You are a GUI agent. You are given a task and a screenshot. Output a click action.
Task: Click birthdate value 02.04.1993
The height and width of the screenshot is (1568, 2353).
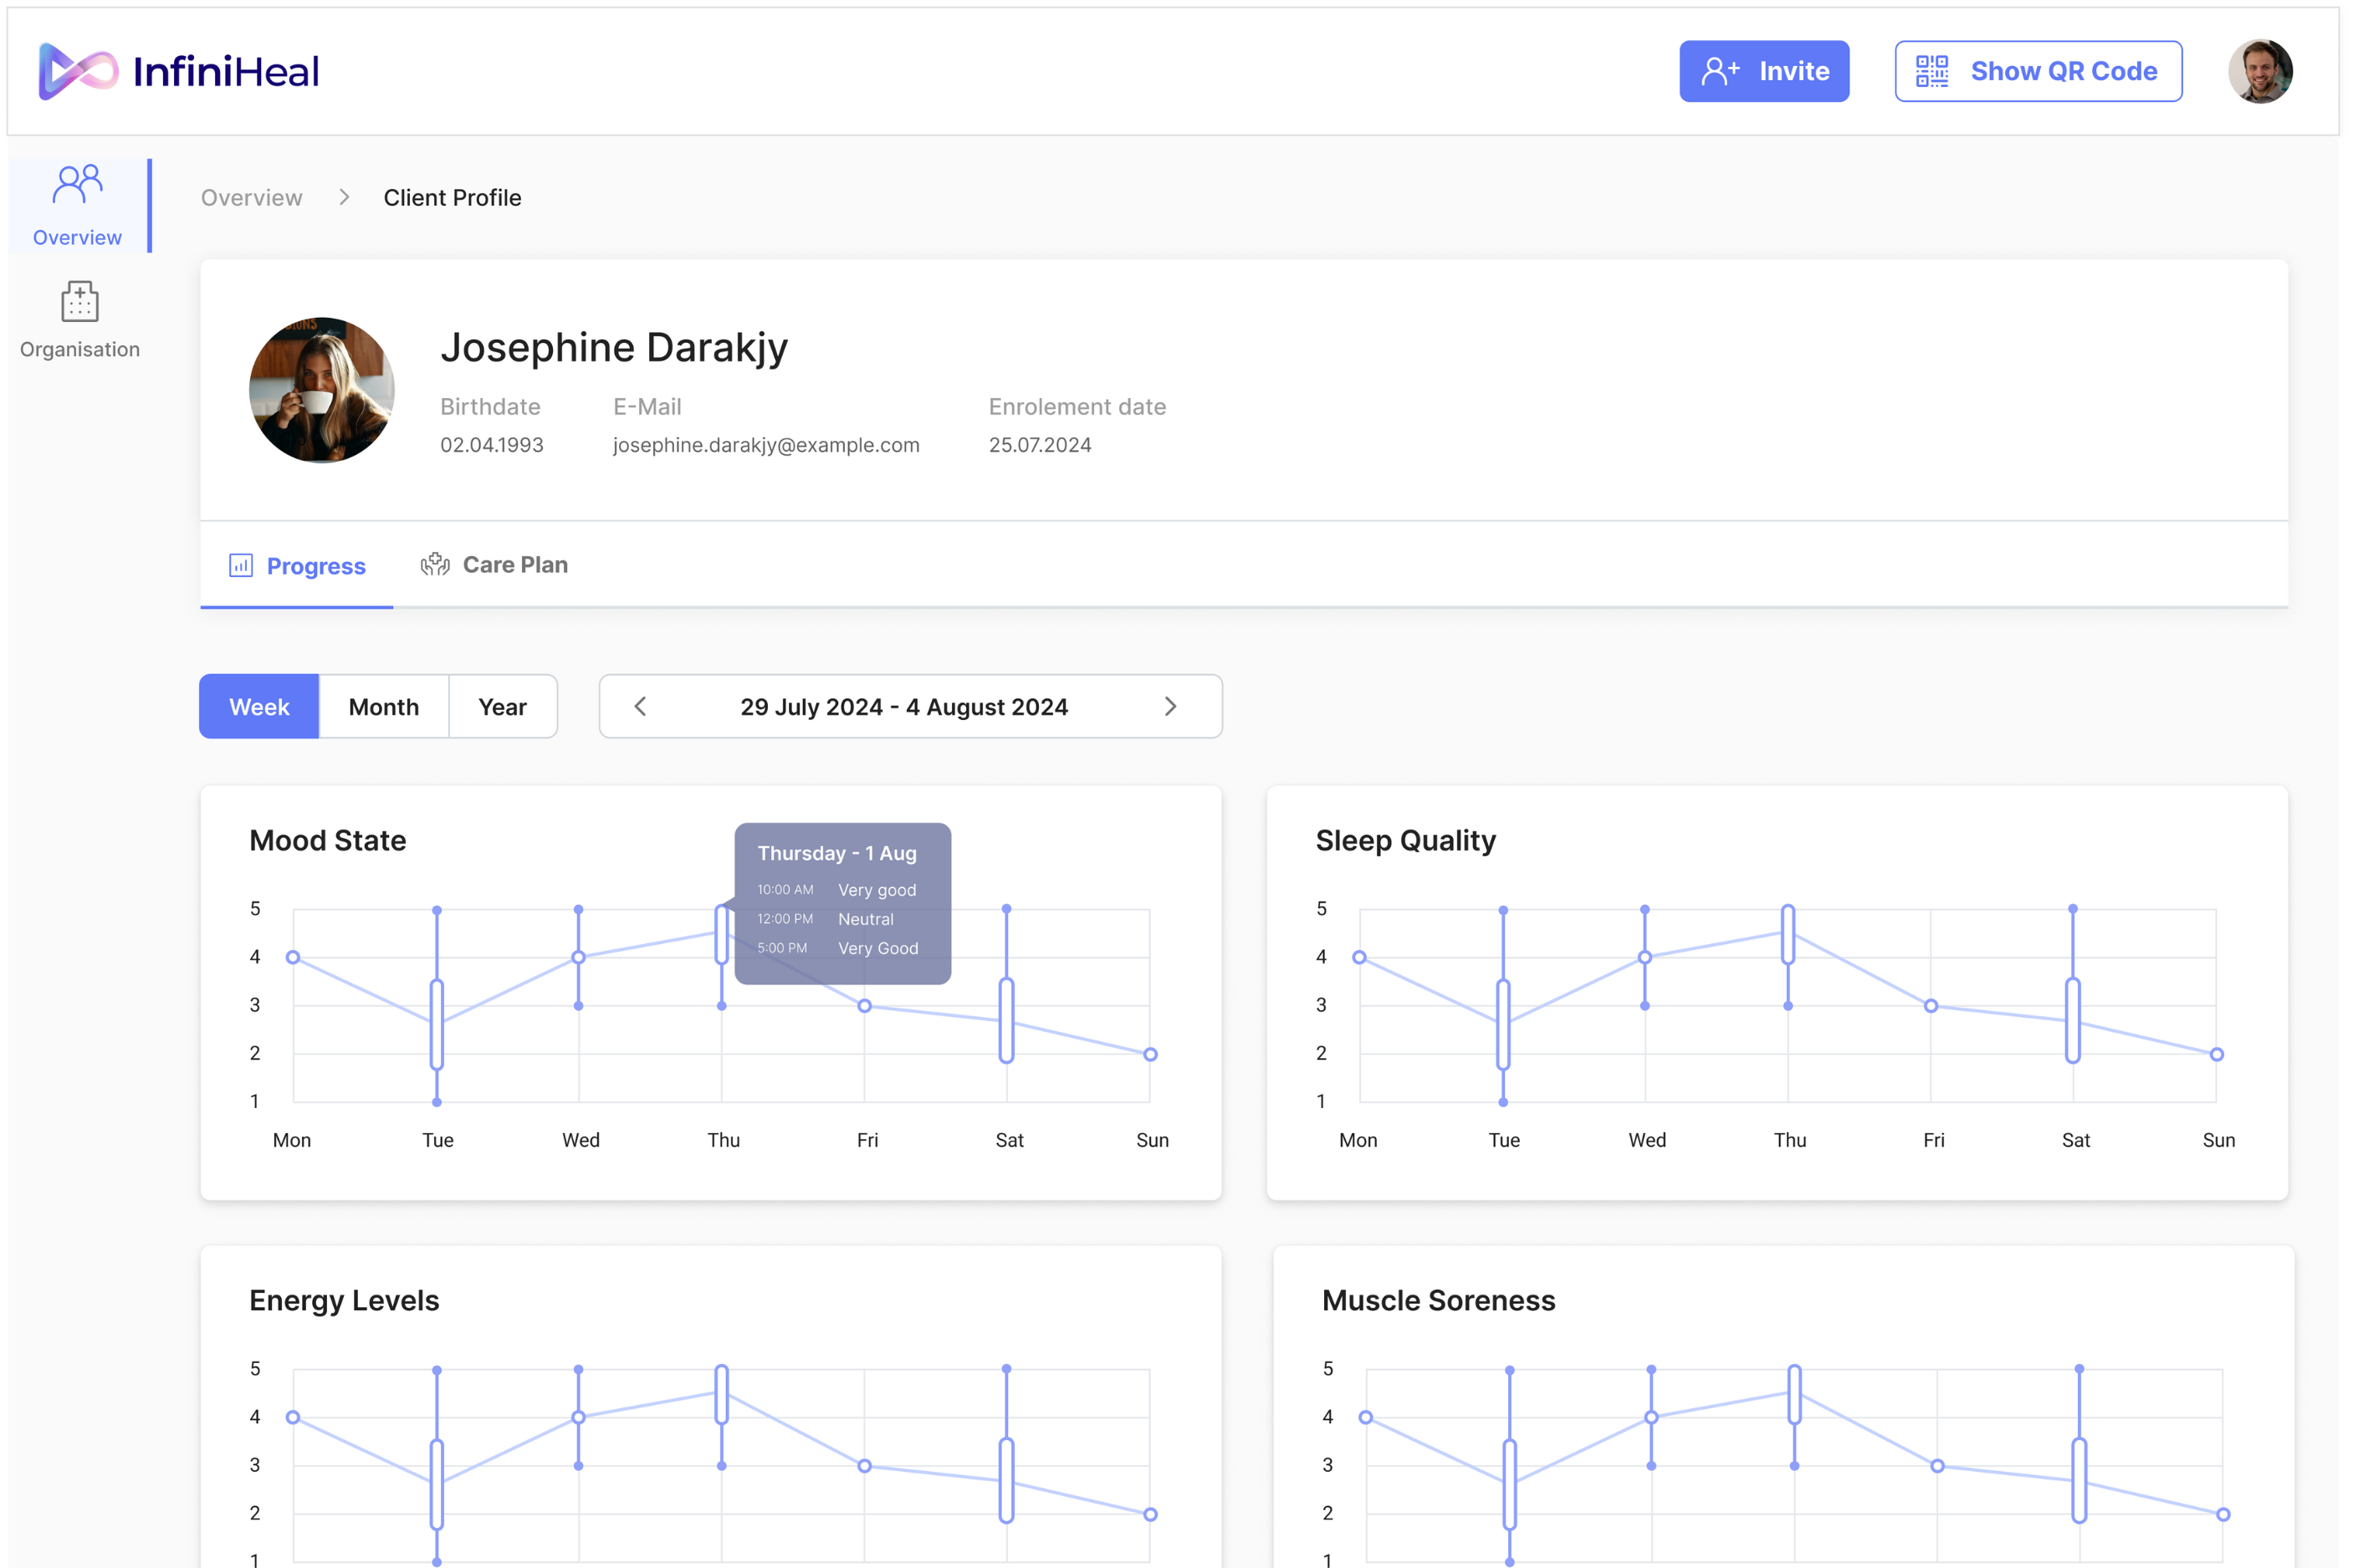[492, 444]
